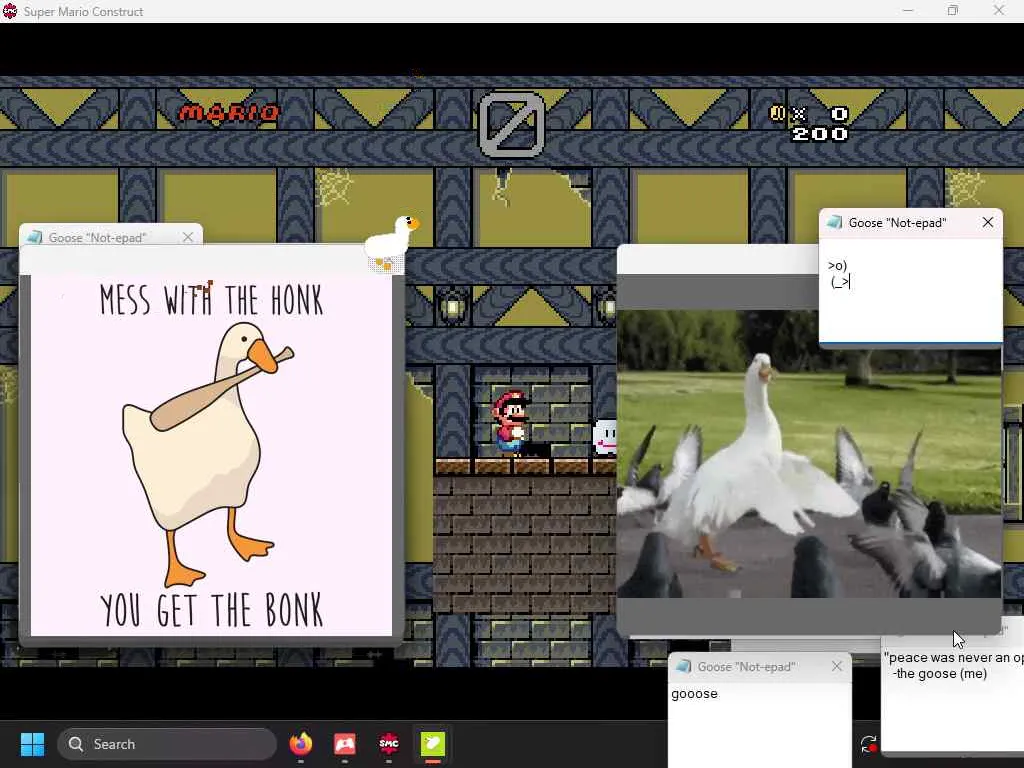1024x768 pixels.
Task: Open the red game controller taskbar app
Action: 345,743
